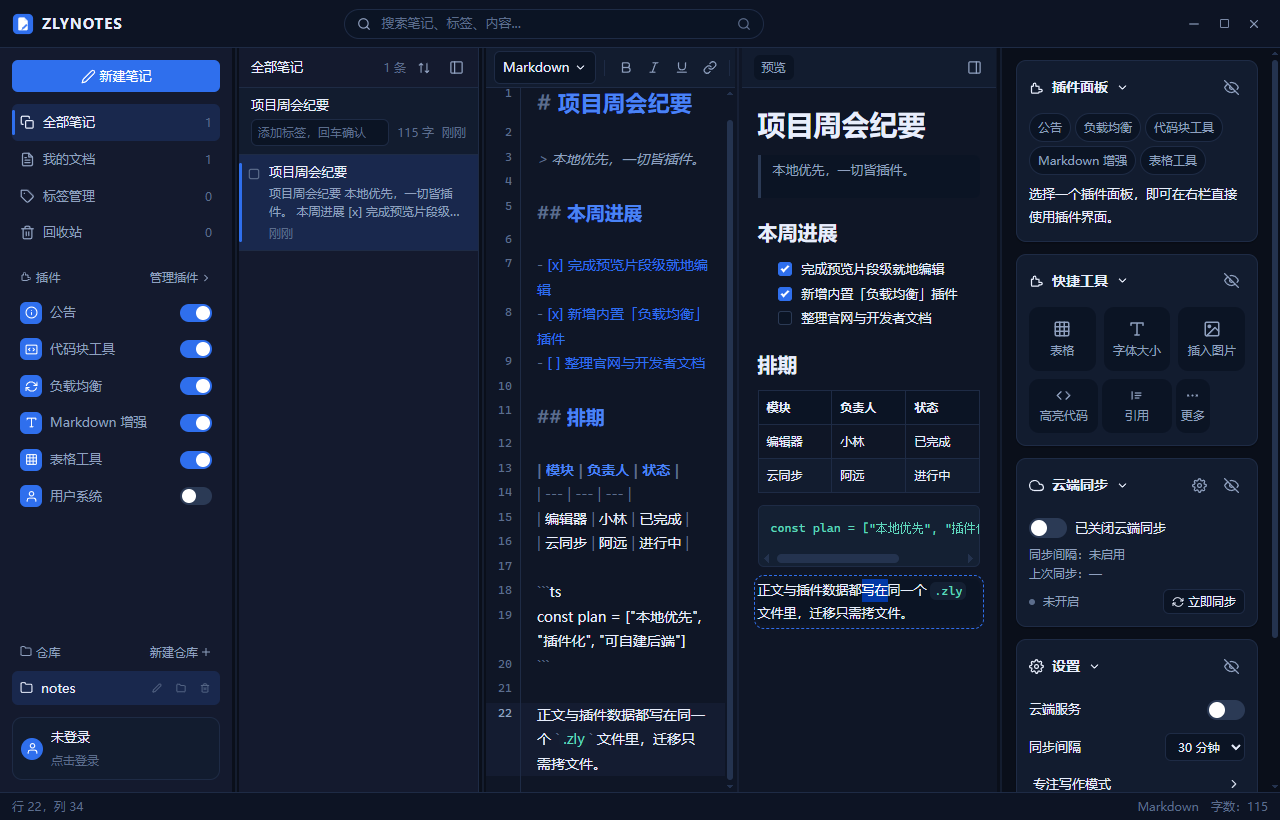Select 我的文档 in the sidebar
1280x820 pixels.
coord(116,159)
